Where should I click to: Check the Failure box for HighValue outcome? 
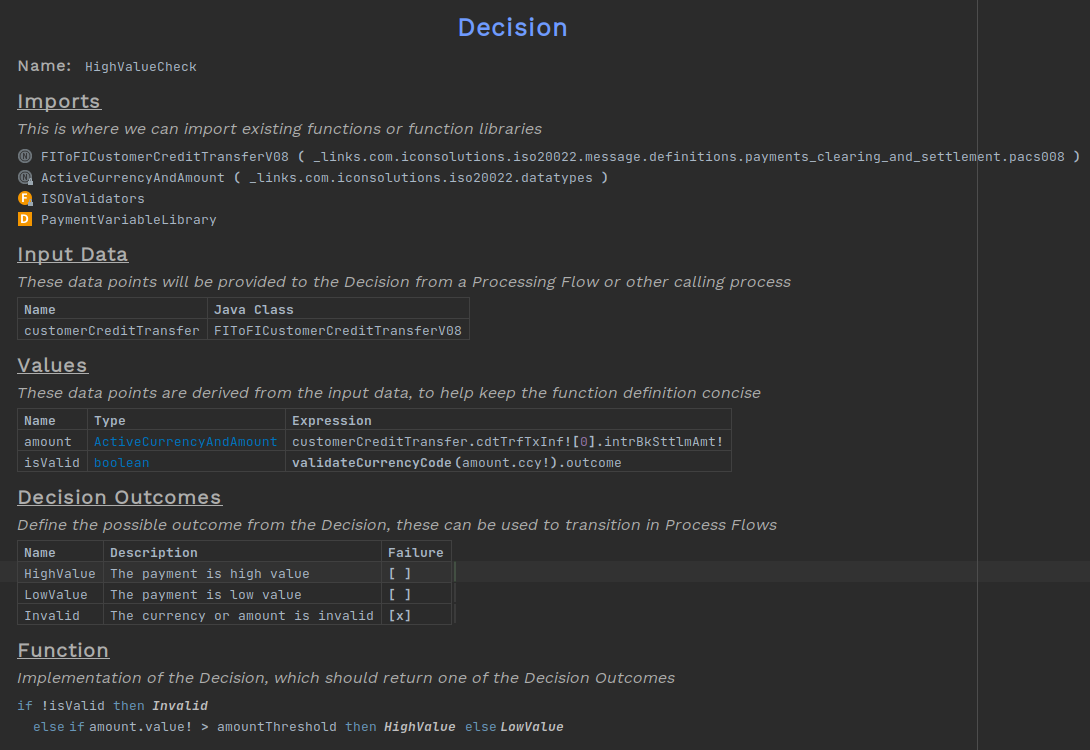pos(399,573)
